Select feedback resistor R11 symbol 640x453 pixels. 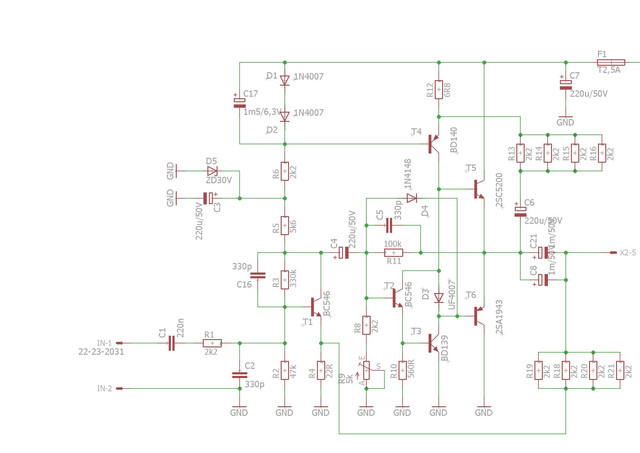click(393, 253)
